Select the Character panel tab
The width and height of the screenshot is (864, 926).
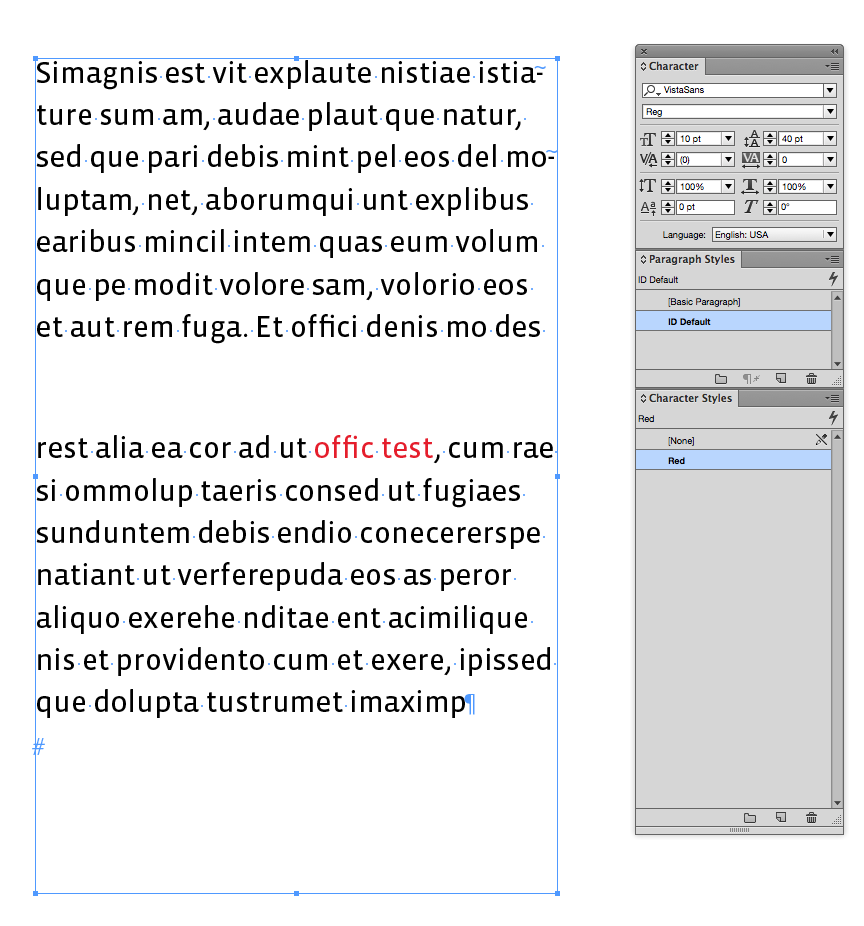tap(673, 66)
